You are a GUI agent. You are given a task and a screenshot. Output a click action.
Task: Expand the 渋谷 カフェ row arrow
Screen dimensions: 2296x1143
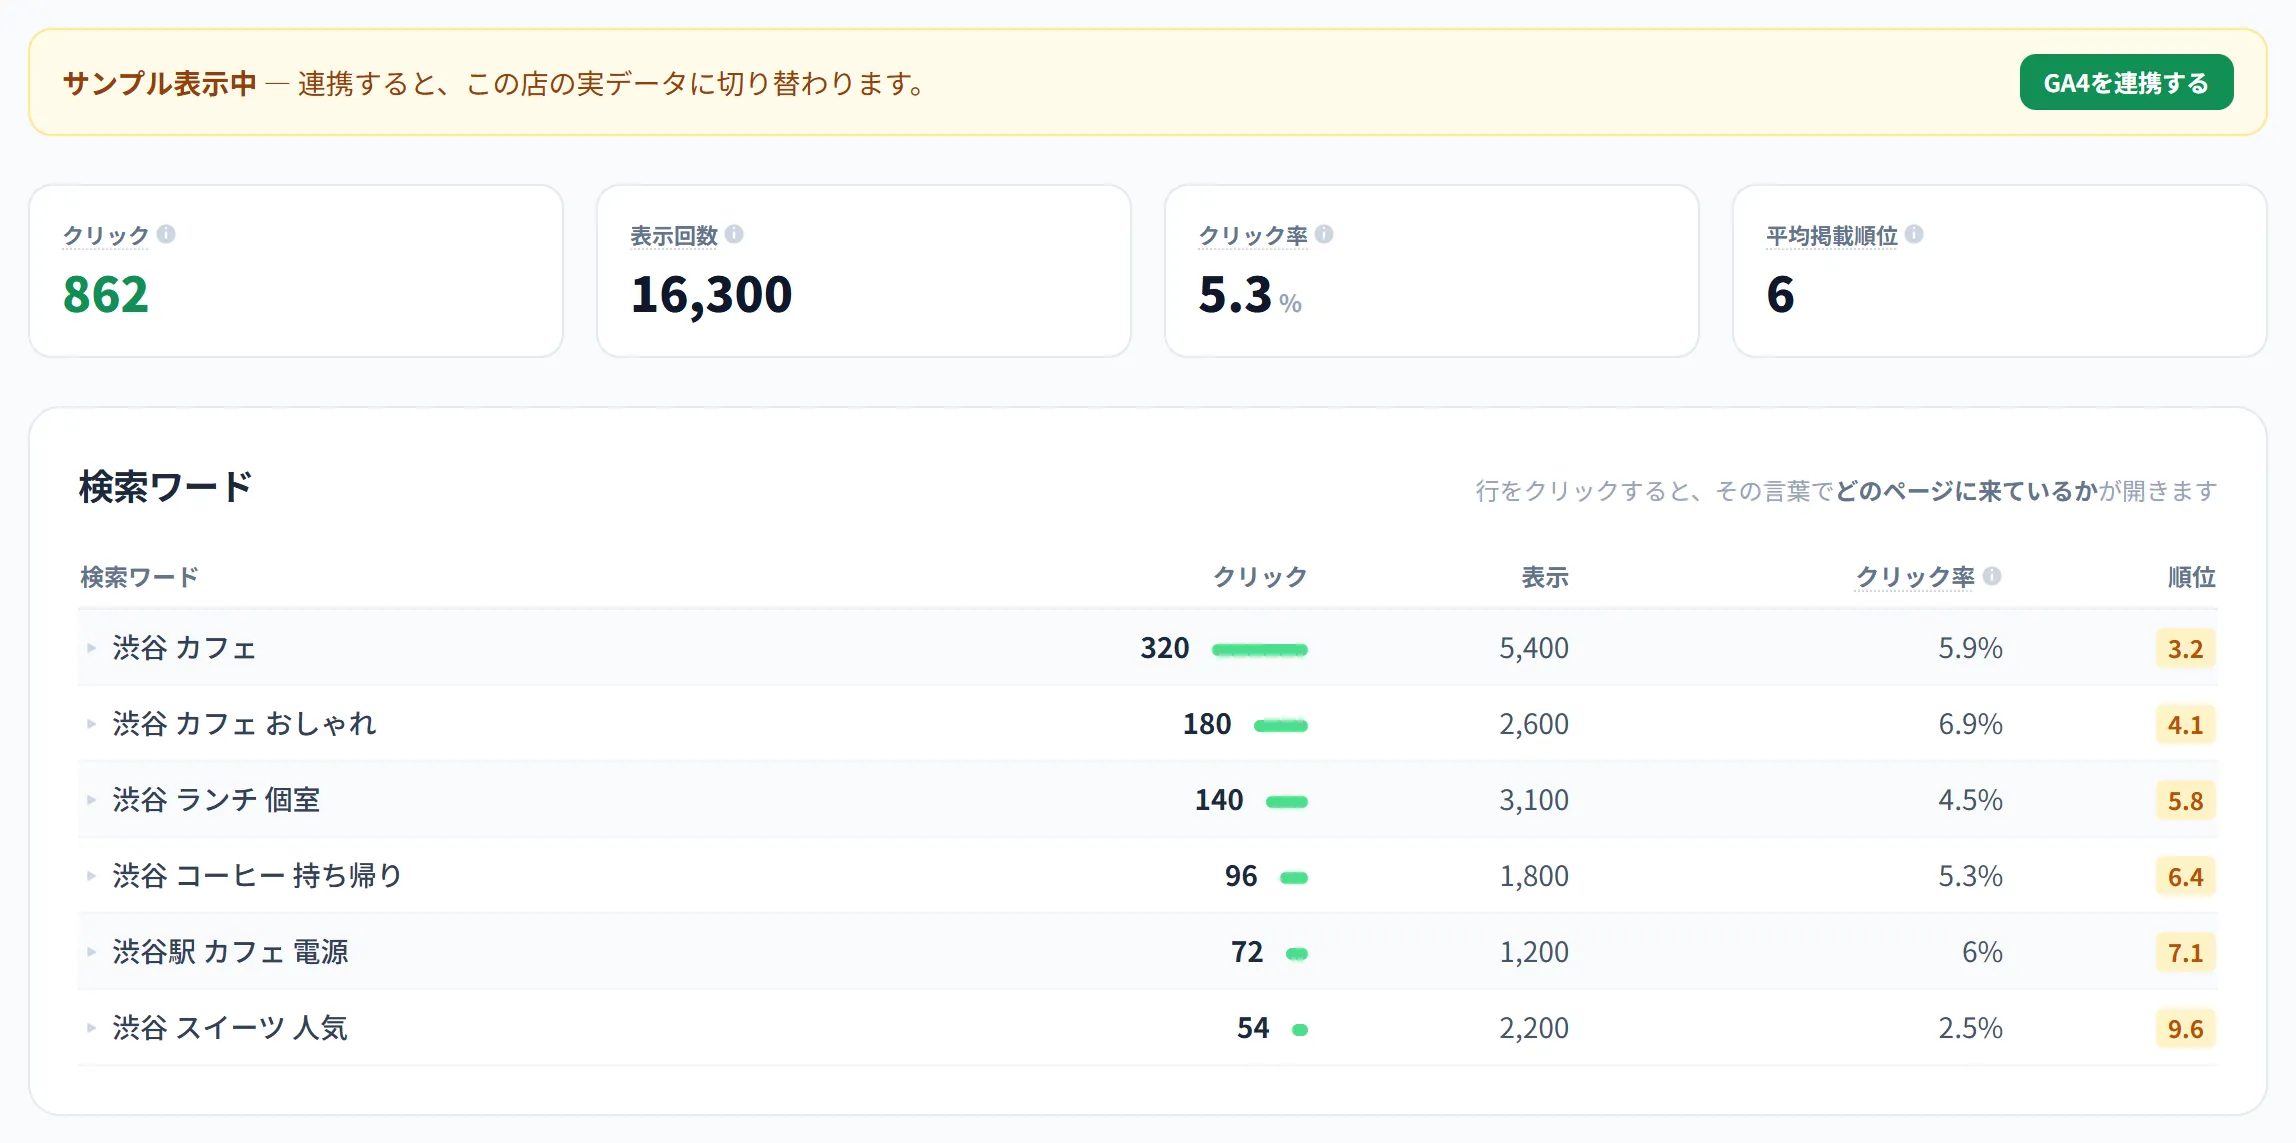point(91,648)
